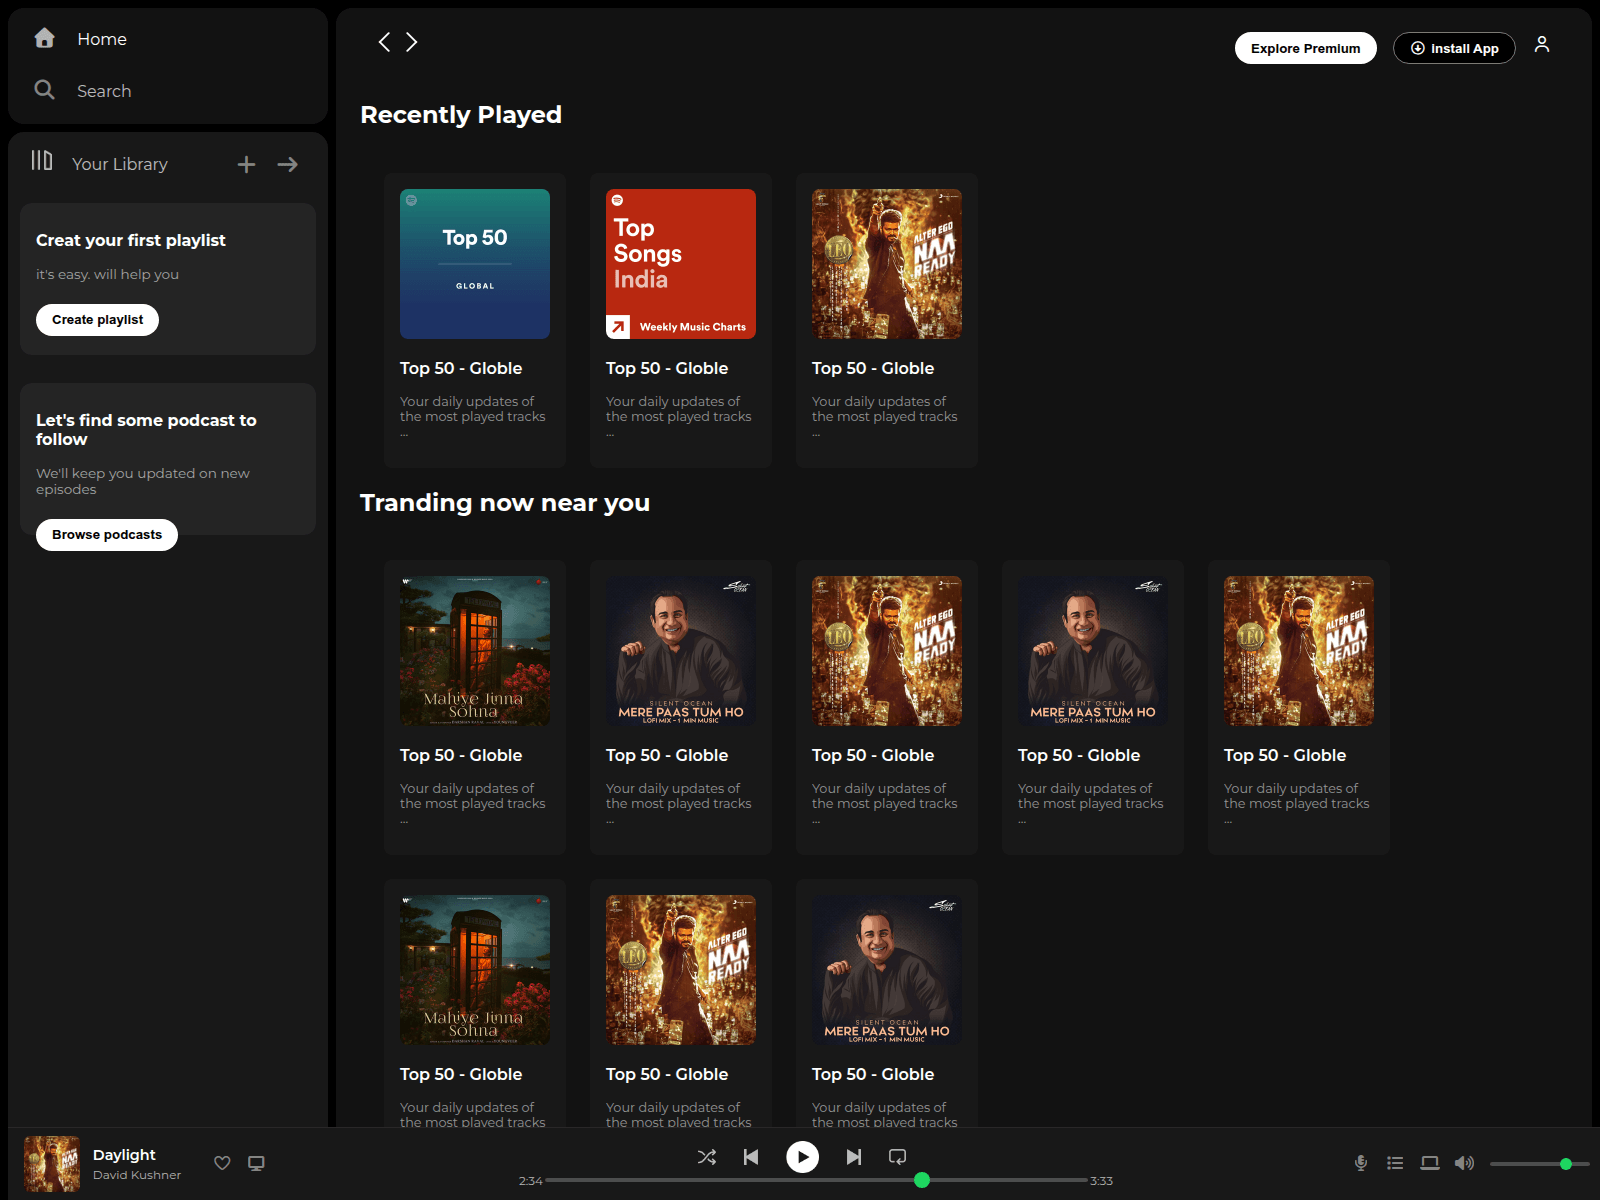Open first trending Mahiye Jinna Sohna cover
This screenshot has width=1600, height=1200.
tap(475, 651)
